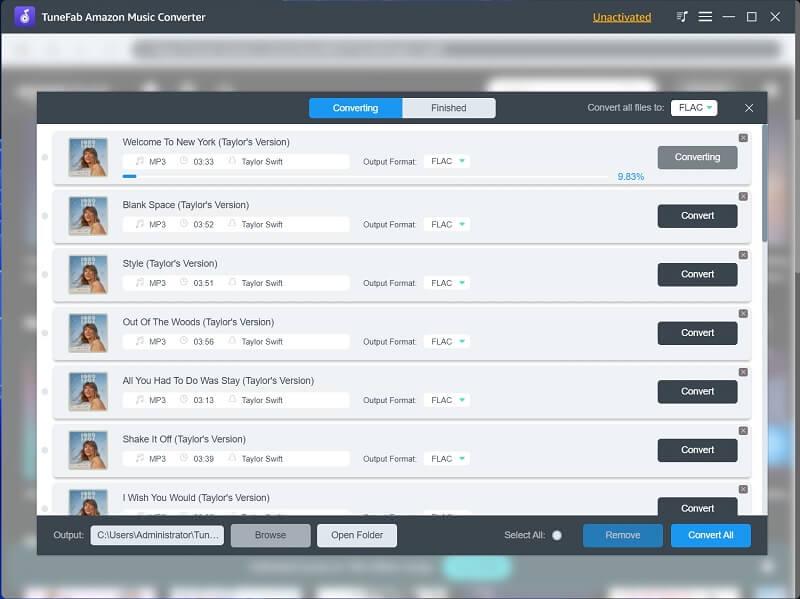Screen dimensions: 800x599
Task: Open the Convert all files to FLAC dropdown
Action: [x=694, y=108]
